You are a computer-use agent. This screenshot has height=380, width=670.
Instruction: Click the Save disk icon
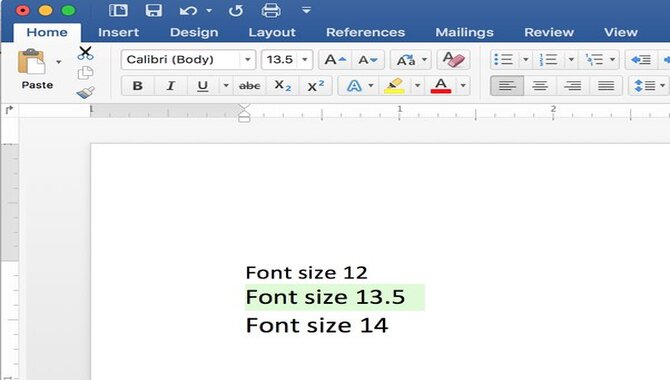153,10
